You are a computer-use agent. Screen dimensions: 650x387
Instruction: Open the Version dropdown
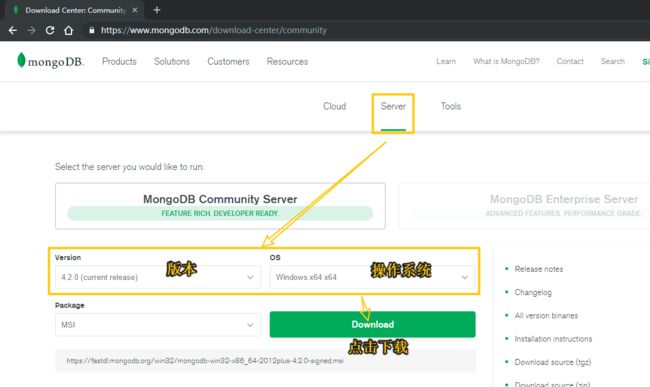click(158, 277)
